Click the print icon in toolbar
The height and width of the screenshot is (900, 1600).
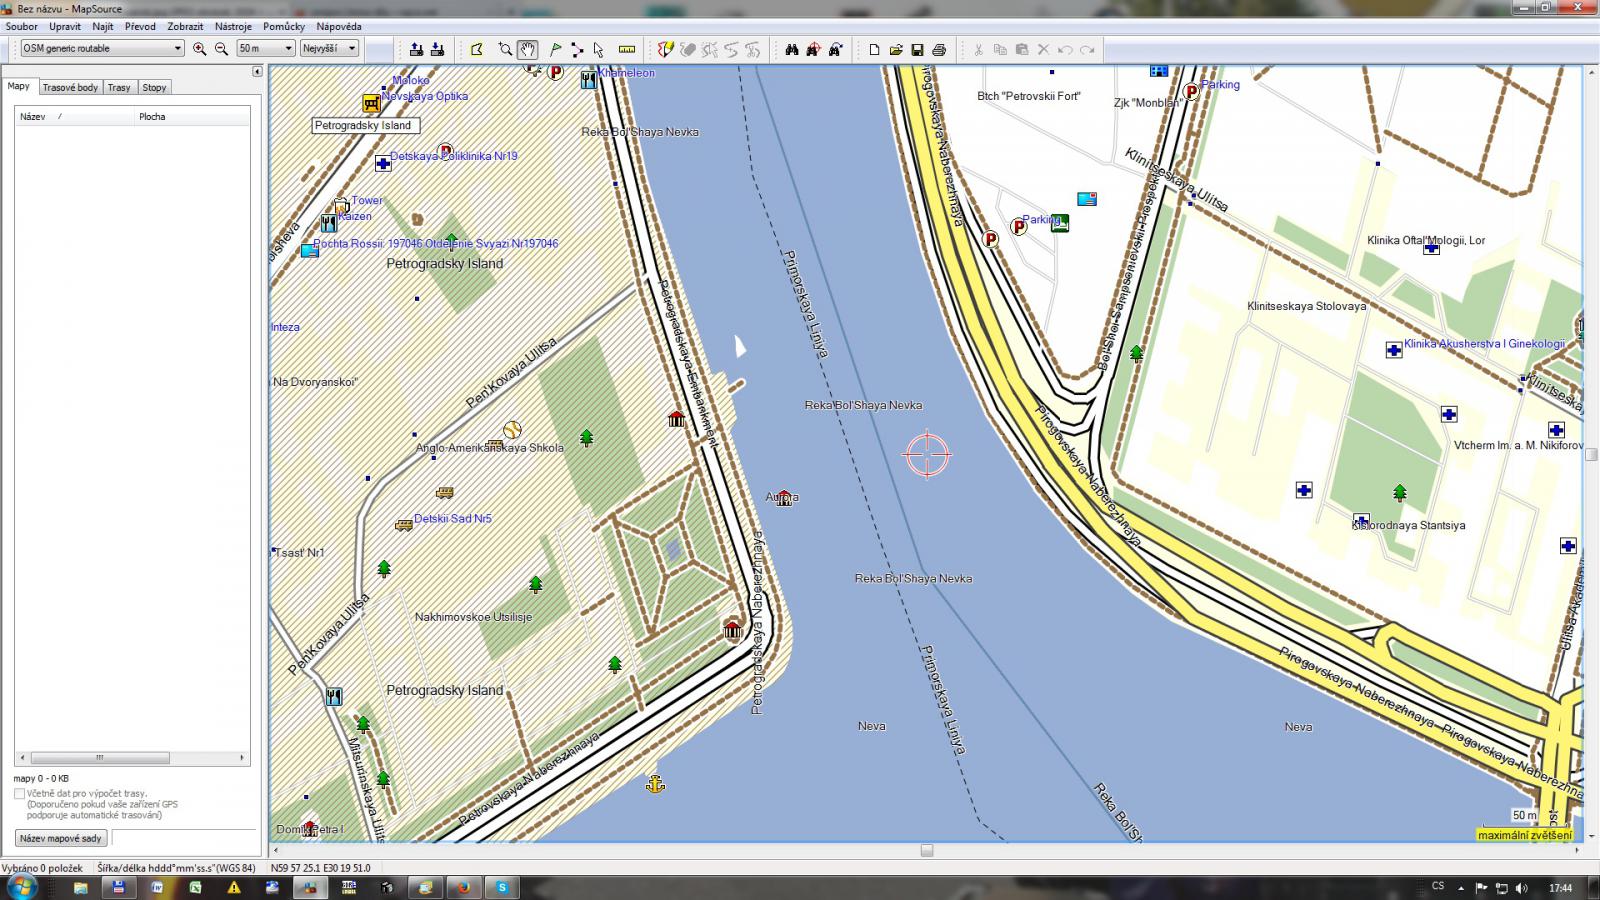pos(939,49)
